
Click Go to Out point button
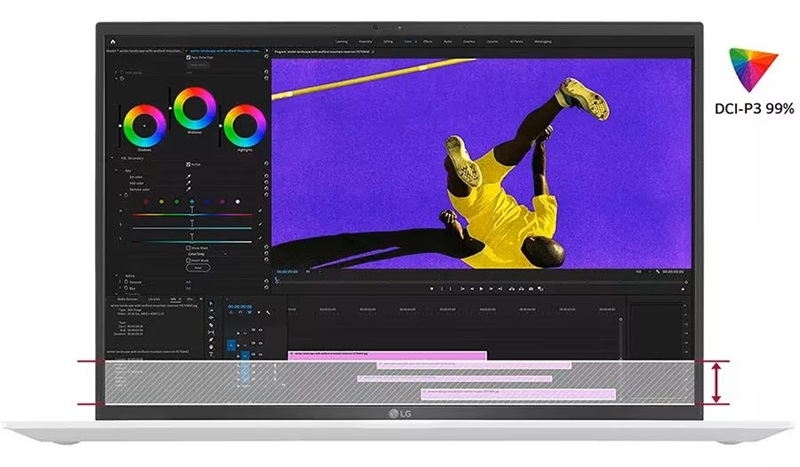click(500, 289)
